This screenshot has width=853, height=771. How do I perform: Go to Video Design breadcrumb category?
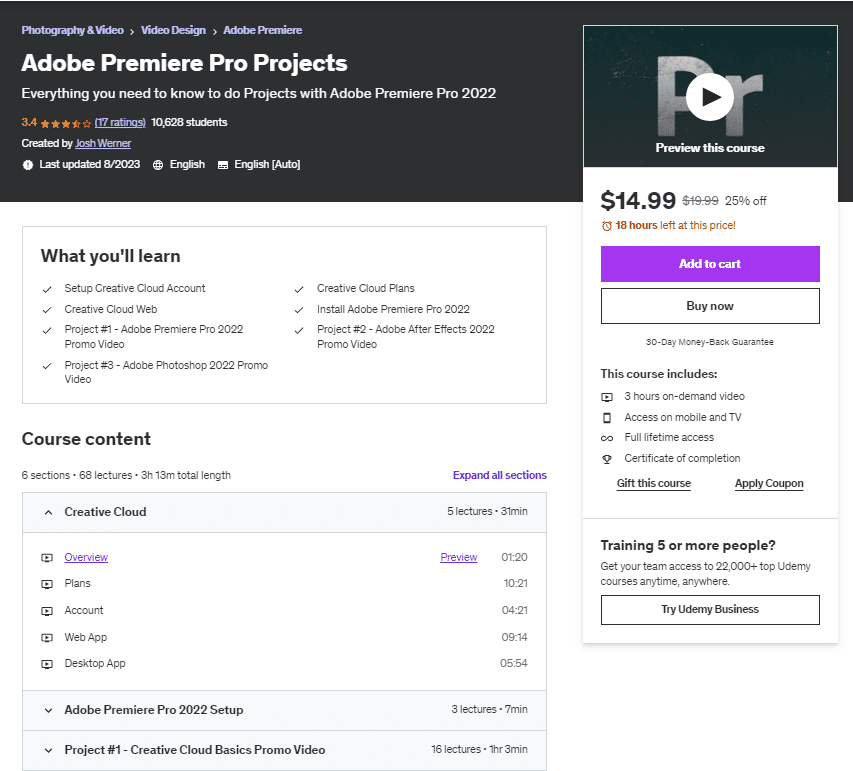pos(173,30)
